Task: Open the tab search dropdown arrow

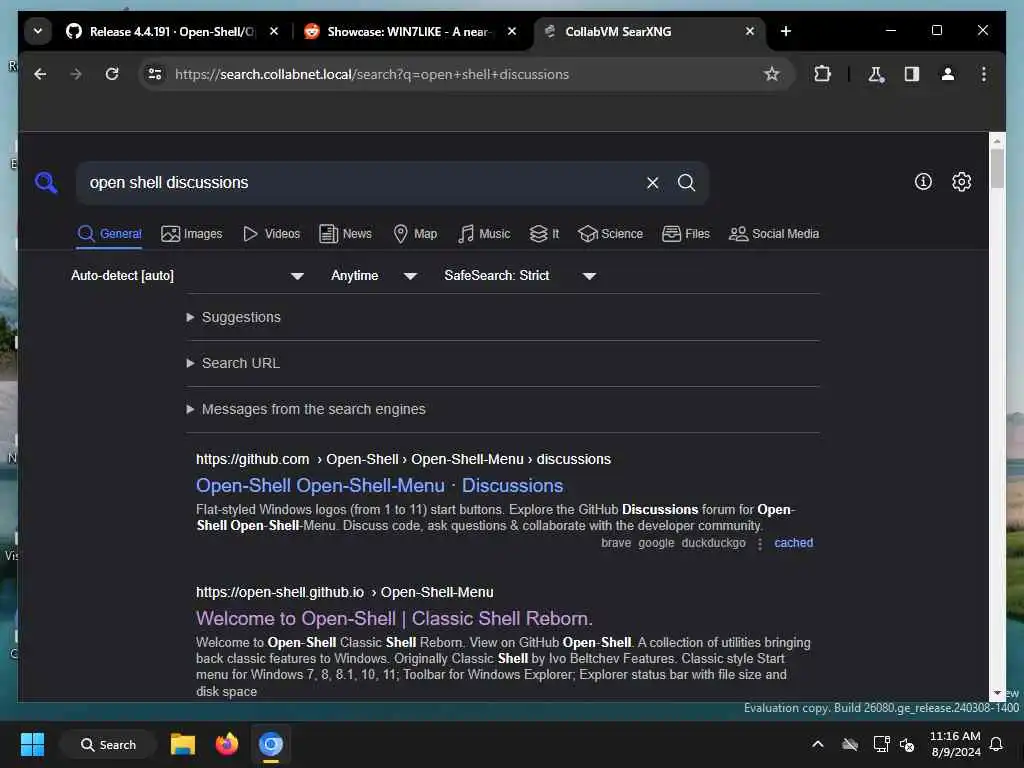Action: [38, 31]
